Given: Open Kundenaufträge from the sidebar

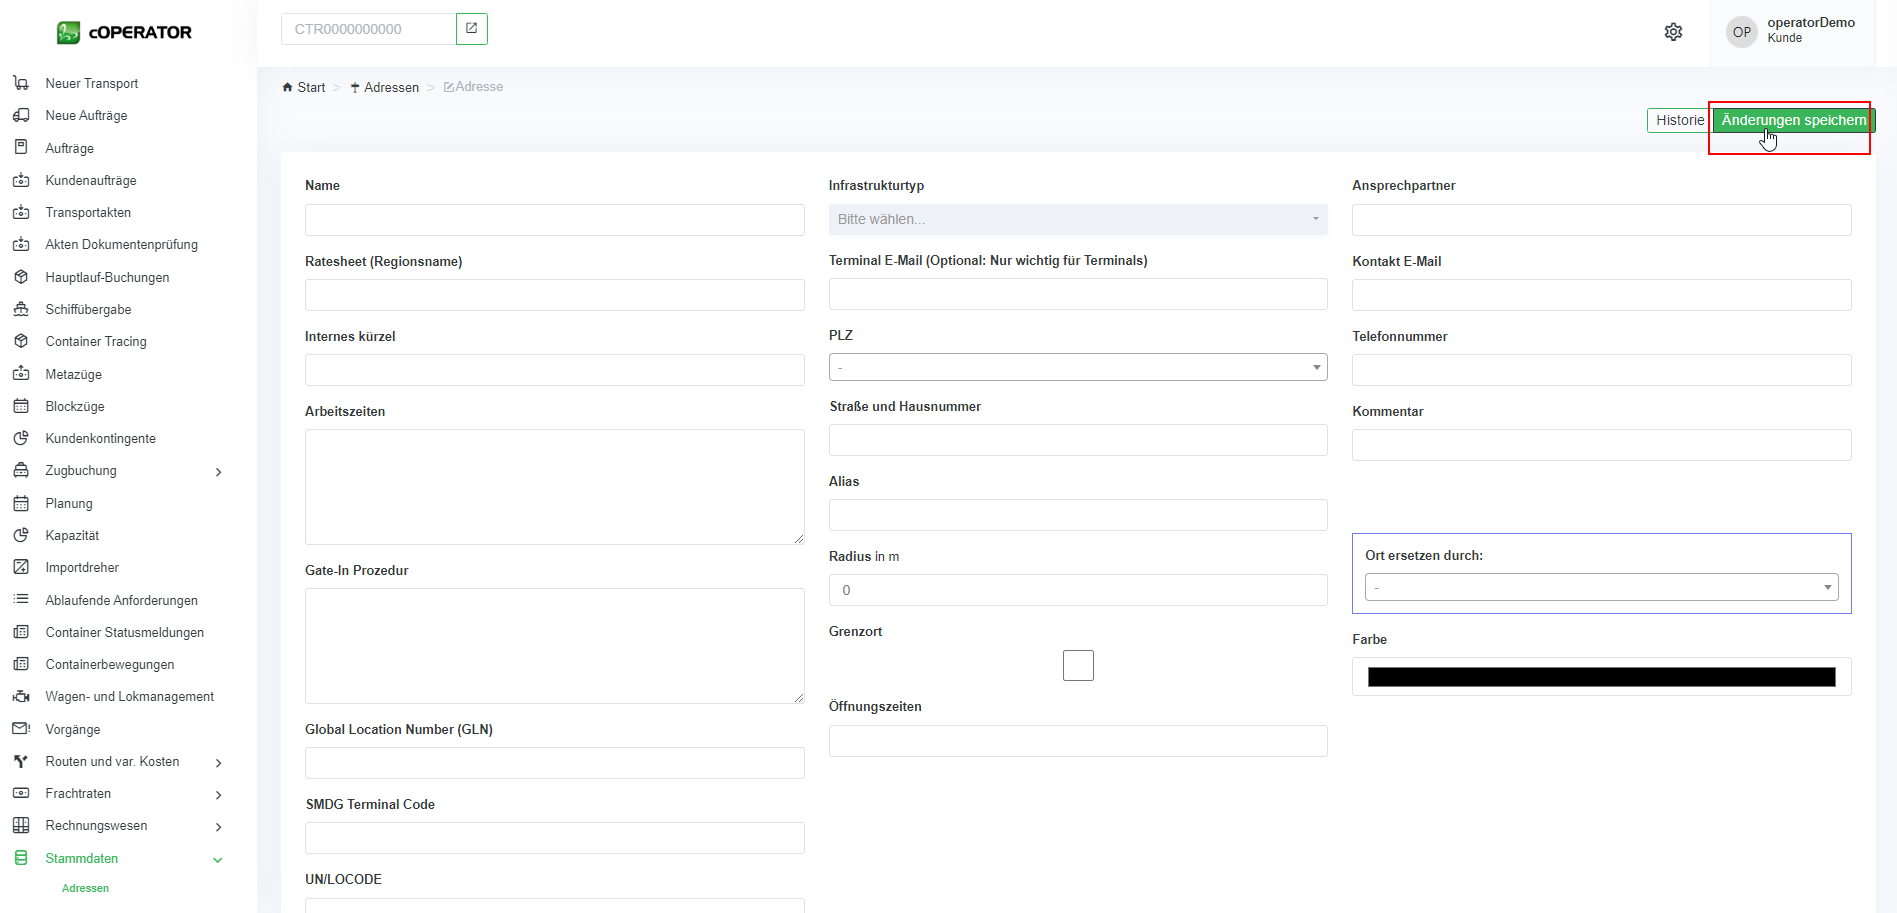Looking at the screenshot, I should (x=91, y=180).
